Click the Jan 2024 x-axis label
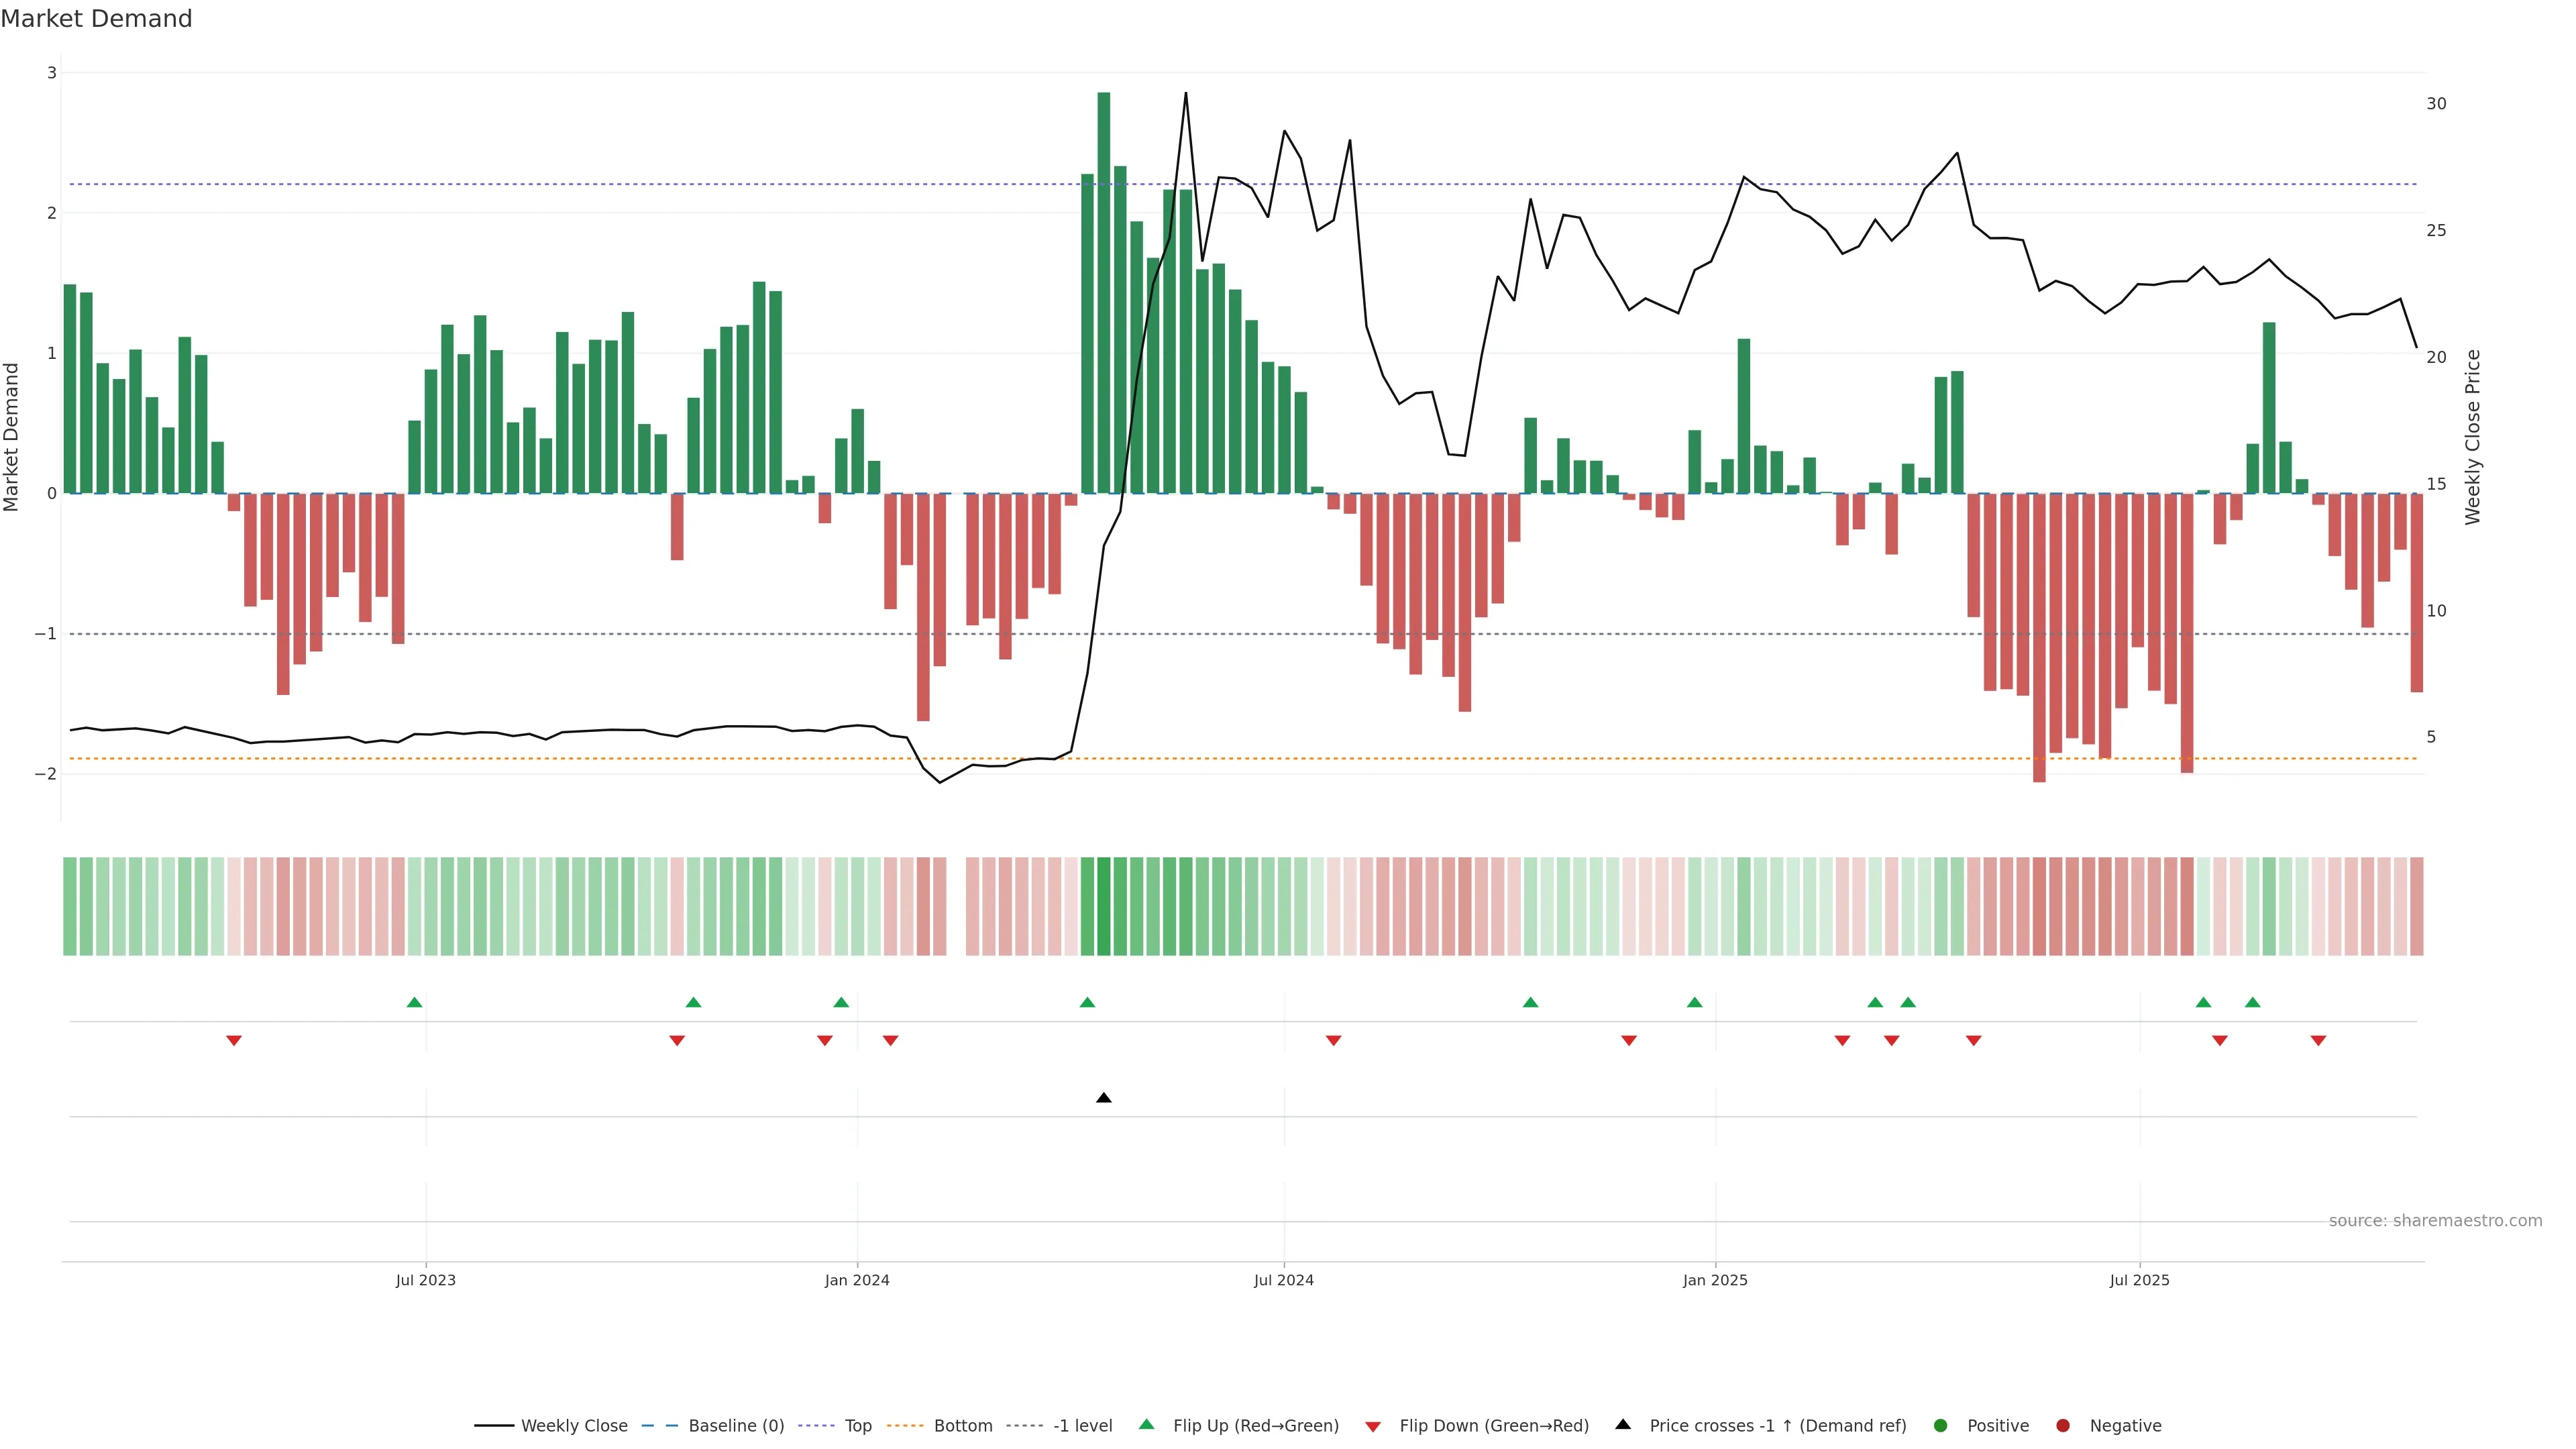The height and width of the screenshot is (1449, 2576). [857, 1280]
